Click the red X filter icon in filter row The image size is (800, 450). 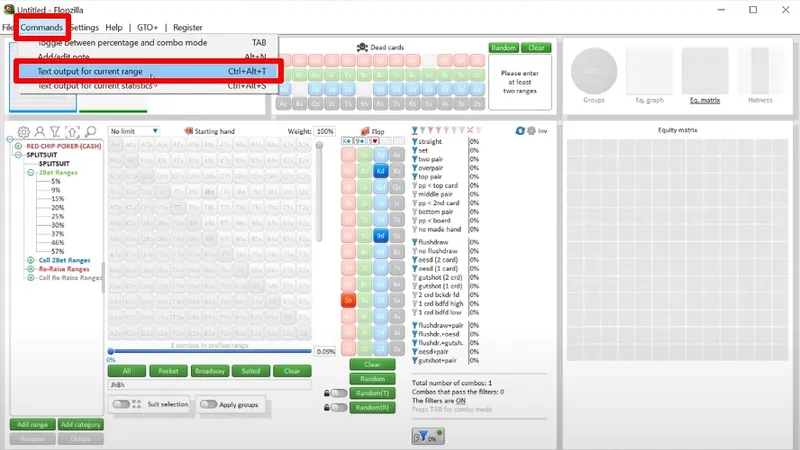pyautogui.click(x=470, y=130)
